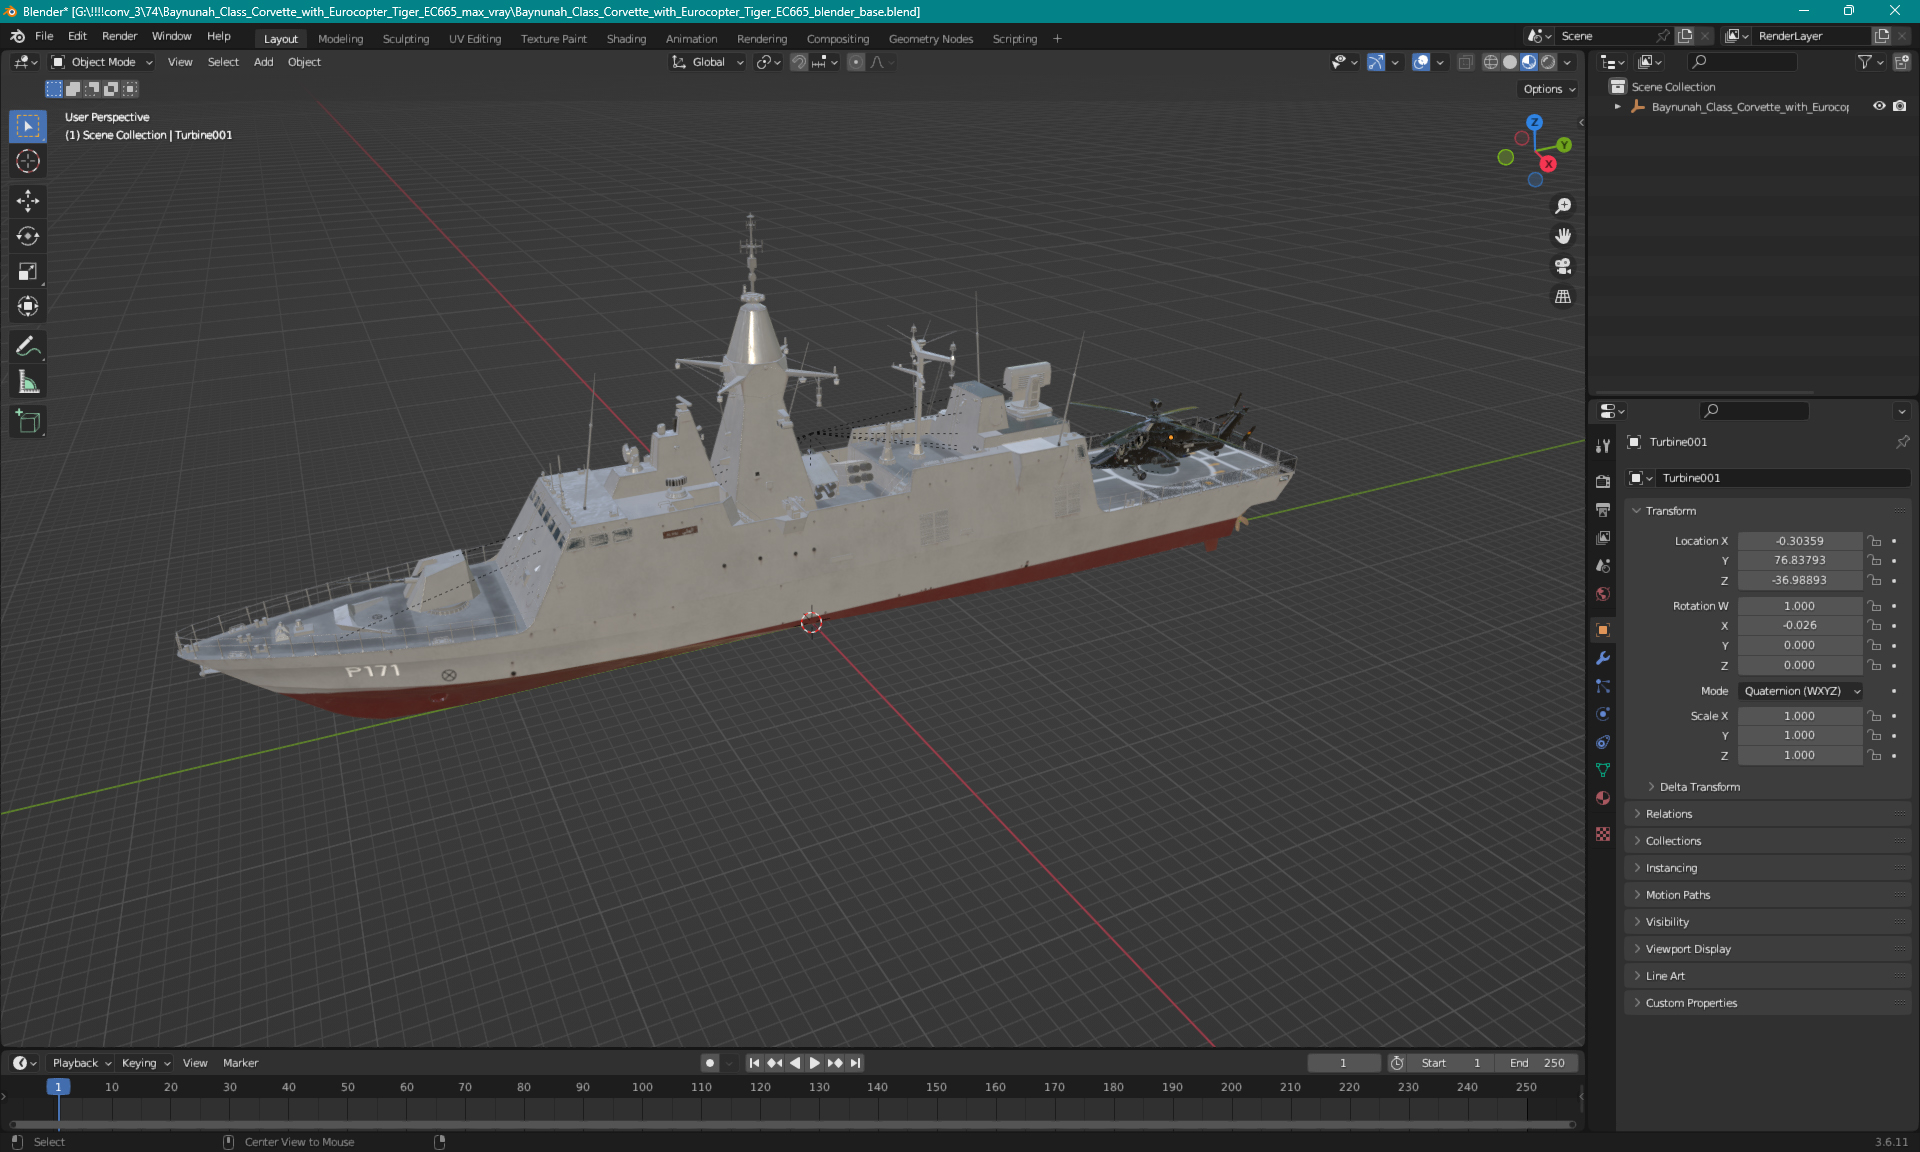Toggle Location Z lock
Image resolution: width=1920 pixels, height=1152 pixels.
point(1875,580)
